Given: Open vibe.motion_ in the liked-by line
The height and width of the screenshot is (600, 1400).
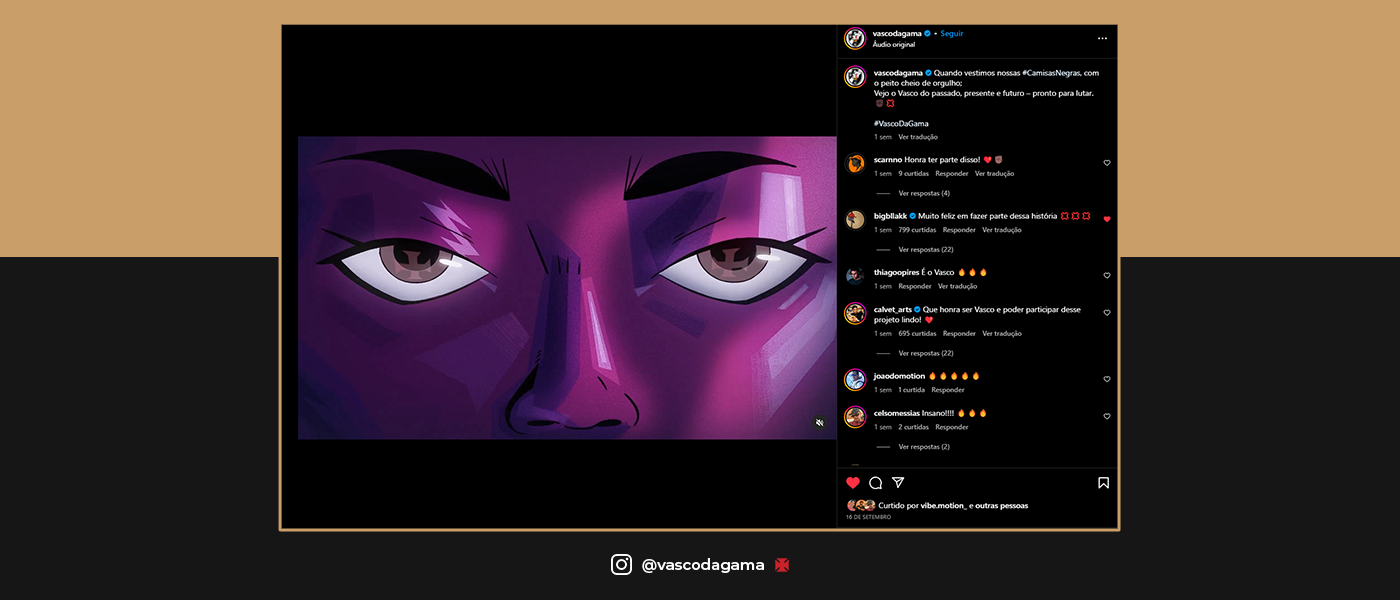Looking at the screenshot, I should tap(943, 506).
